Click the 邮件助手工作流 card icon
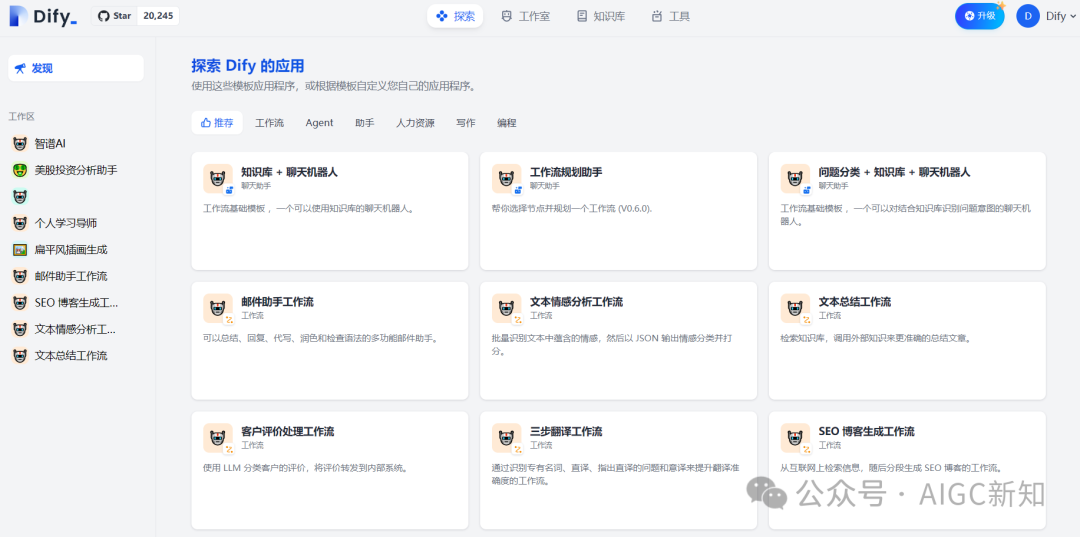The height and width of the screenshot is (537, 1080). [x=218, y=308]
